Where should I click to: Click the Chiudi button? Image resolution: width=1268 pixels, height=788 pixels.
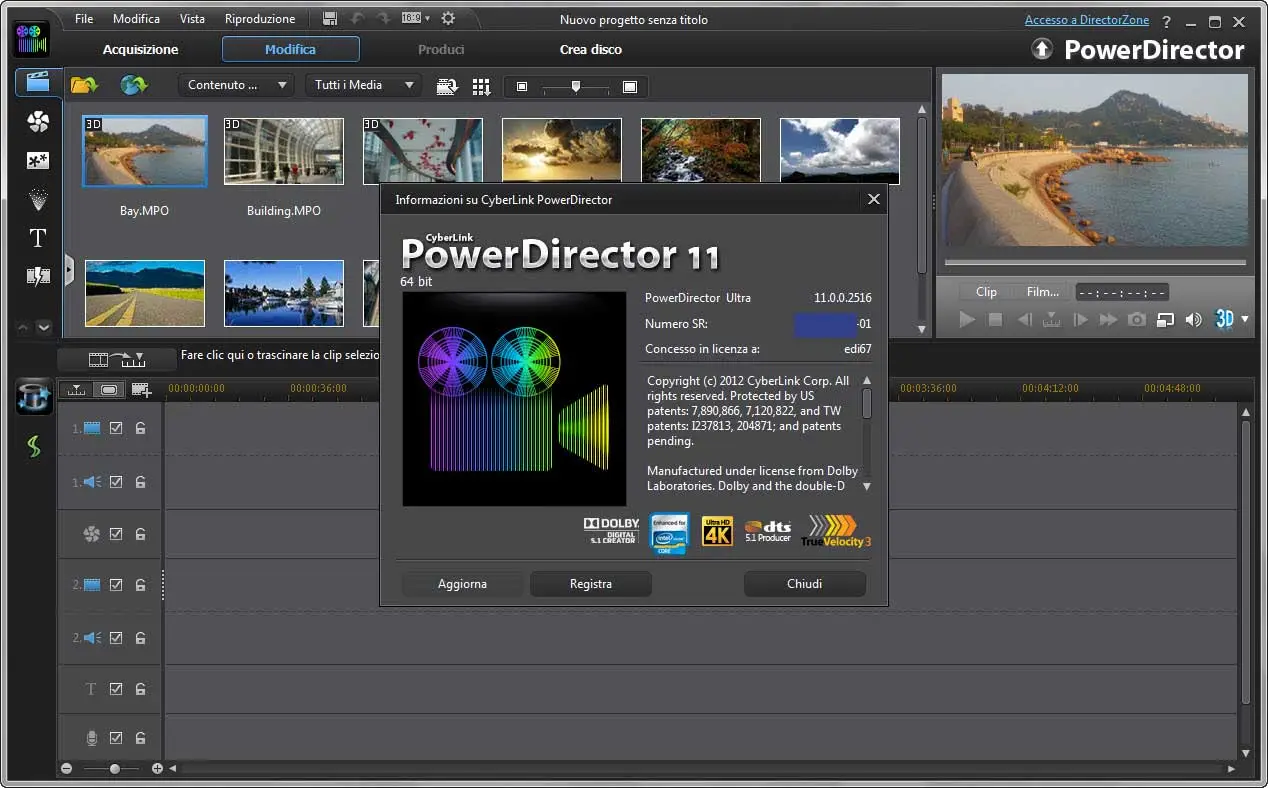pos(805,584)
